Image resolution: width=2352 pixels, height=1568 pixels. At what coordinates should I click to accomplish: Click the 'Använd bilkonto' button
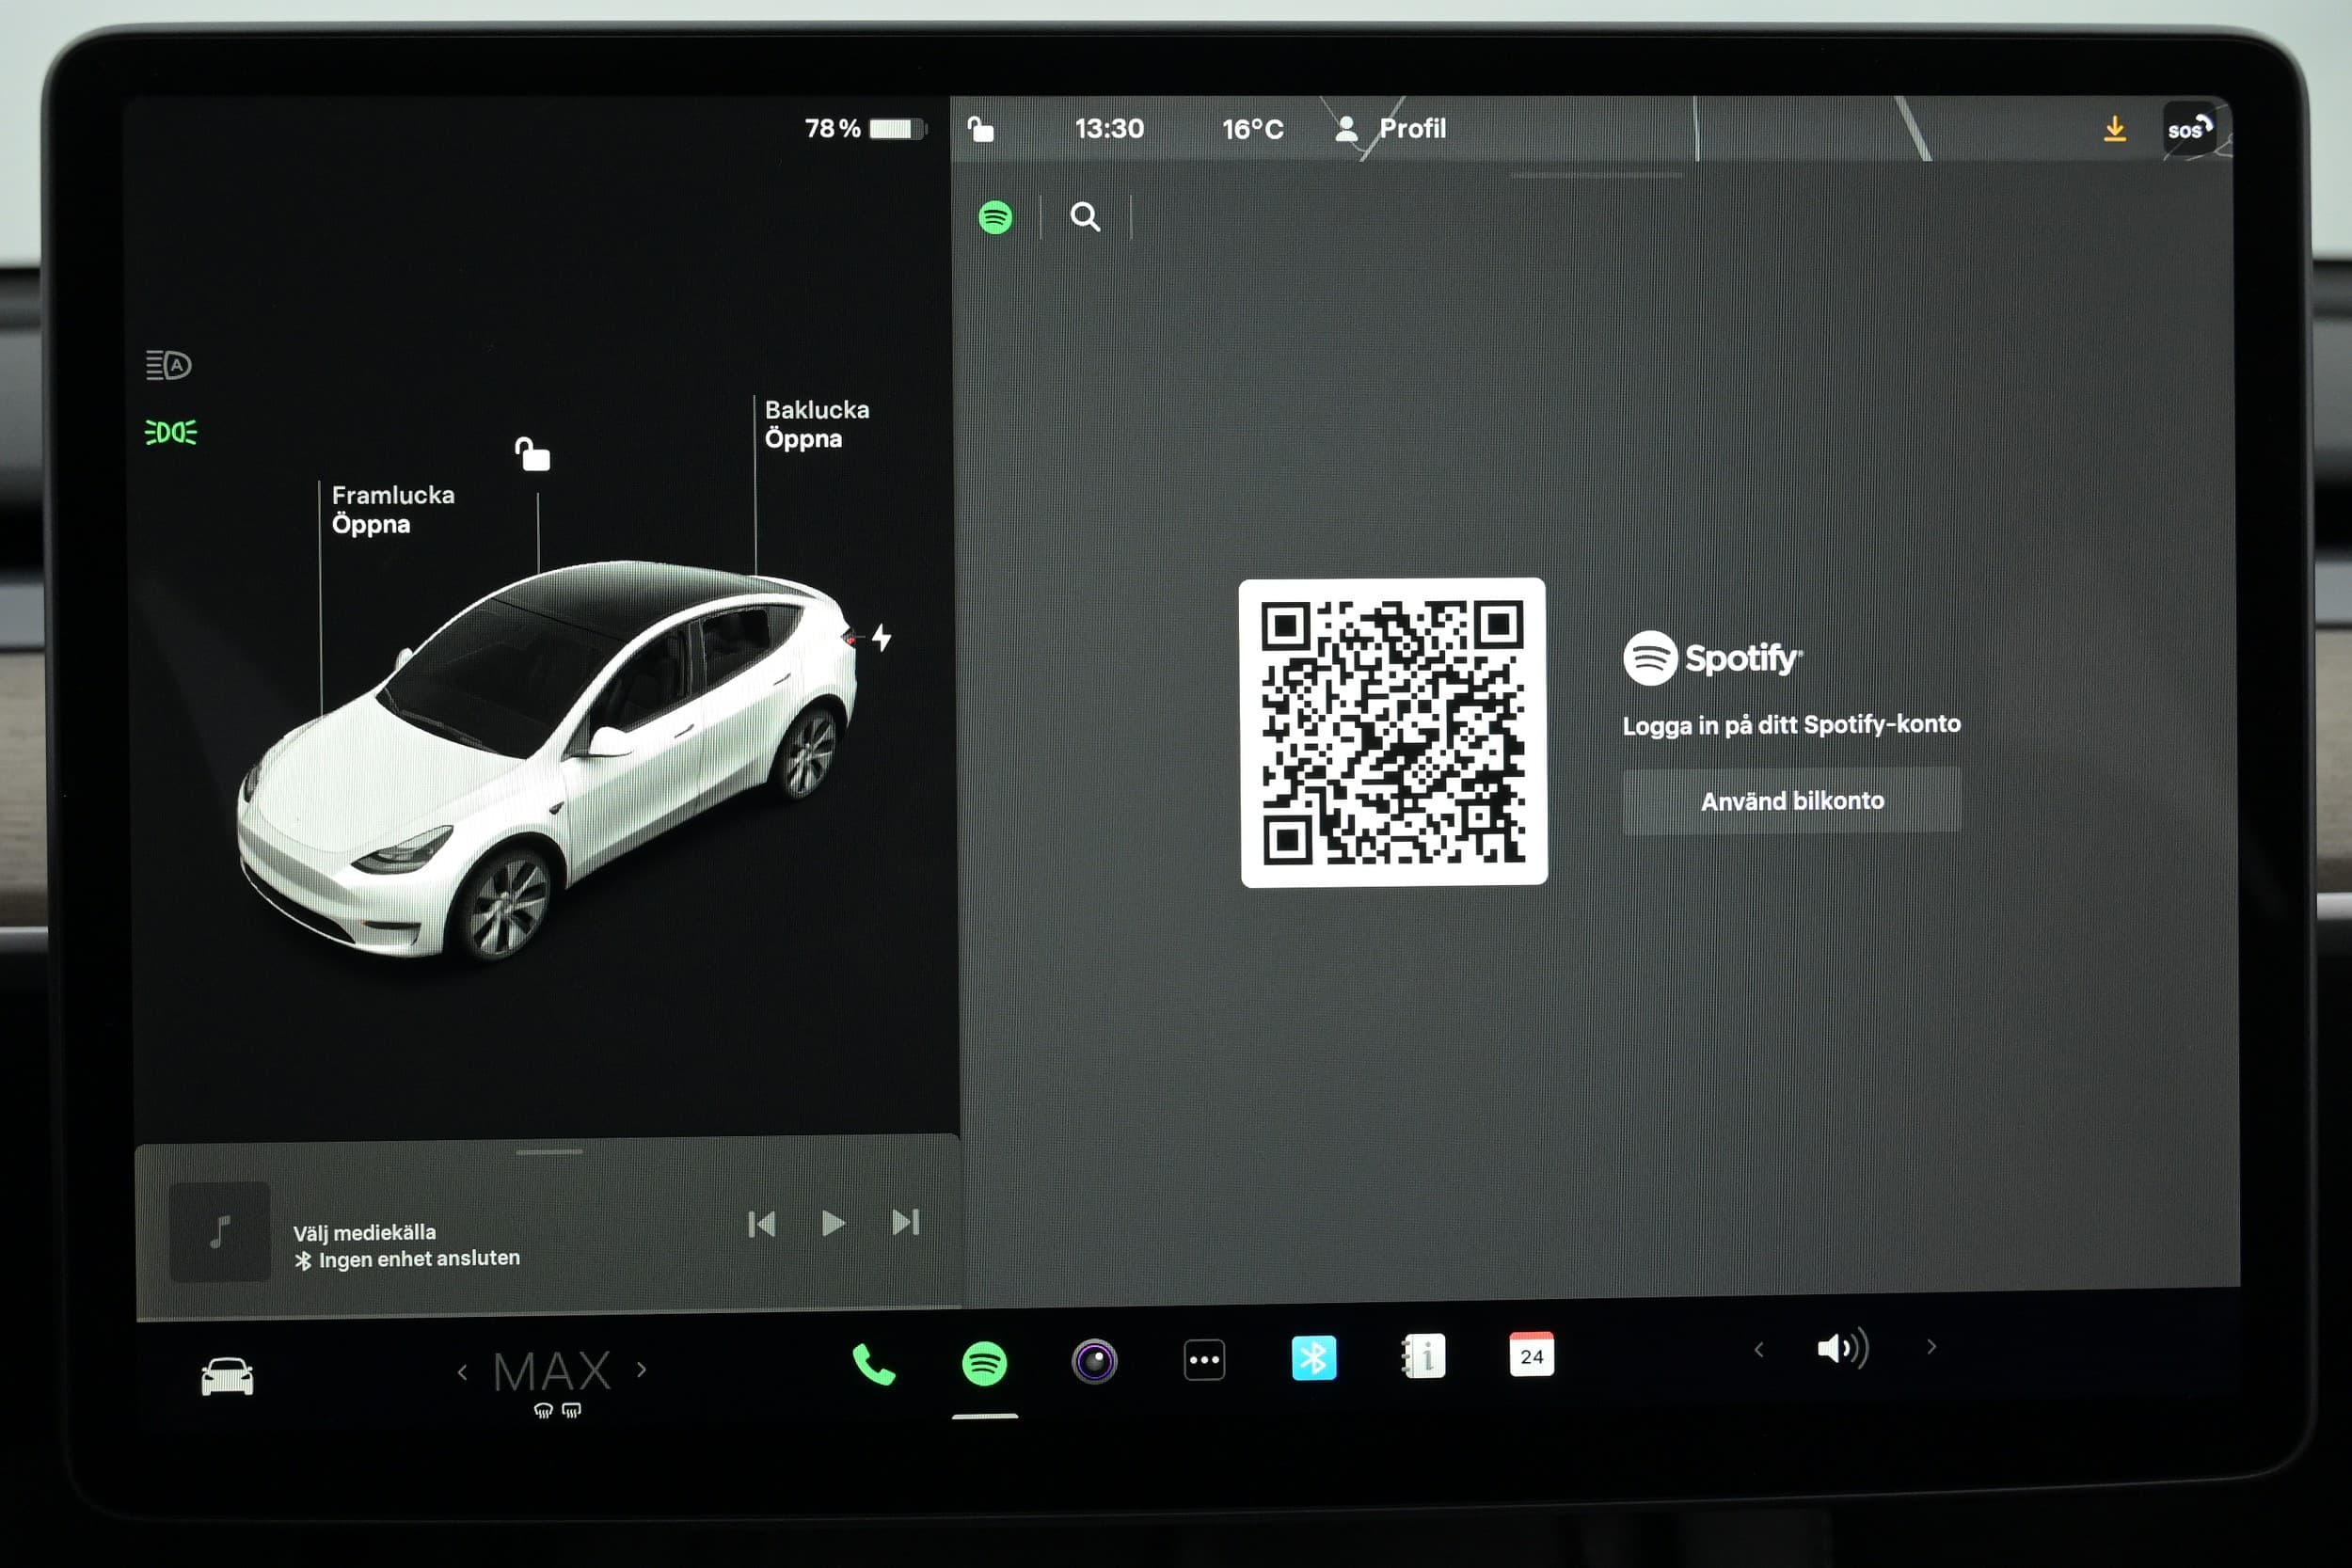point(1791,800)
